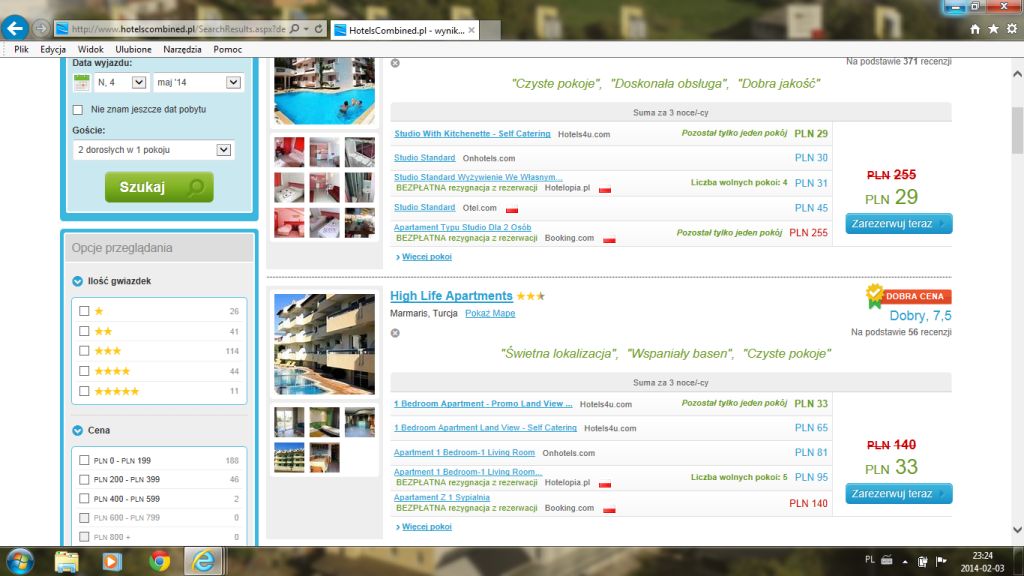Open the 'Studio With Kitchenette - Self Catering' link

click(x=472, y=134)
